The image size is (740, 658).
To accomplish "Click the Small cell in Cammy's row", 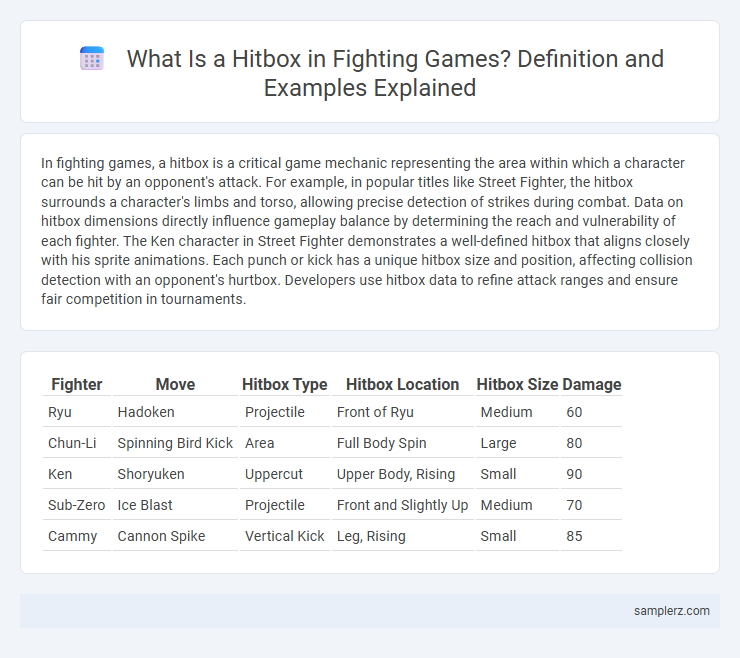I will click(517, 536).
